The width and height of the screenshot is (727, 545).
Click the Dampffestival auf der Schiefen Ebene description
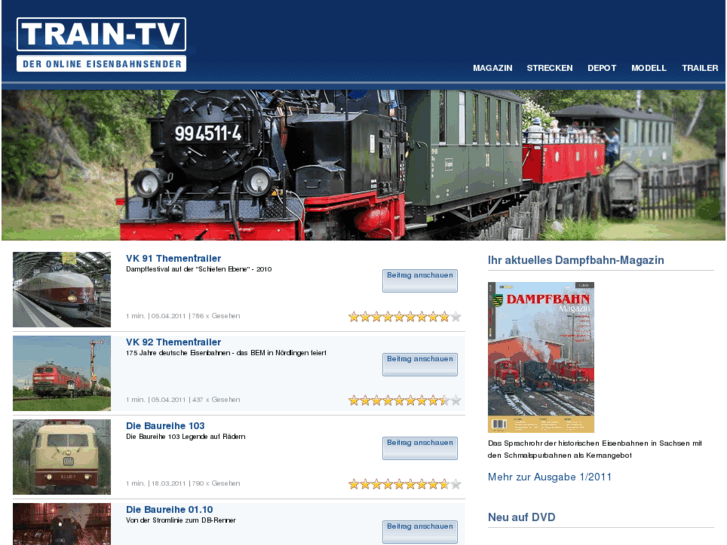[x=199, y=269]
